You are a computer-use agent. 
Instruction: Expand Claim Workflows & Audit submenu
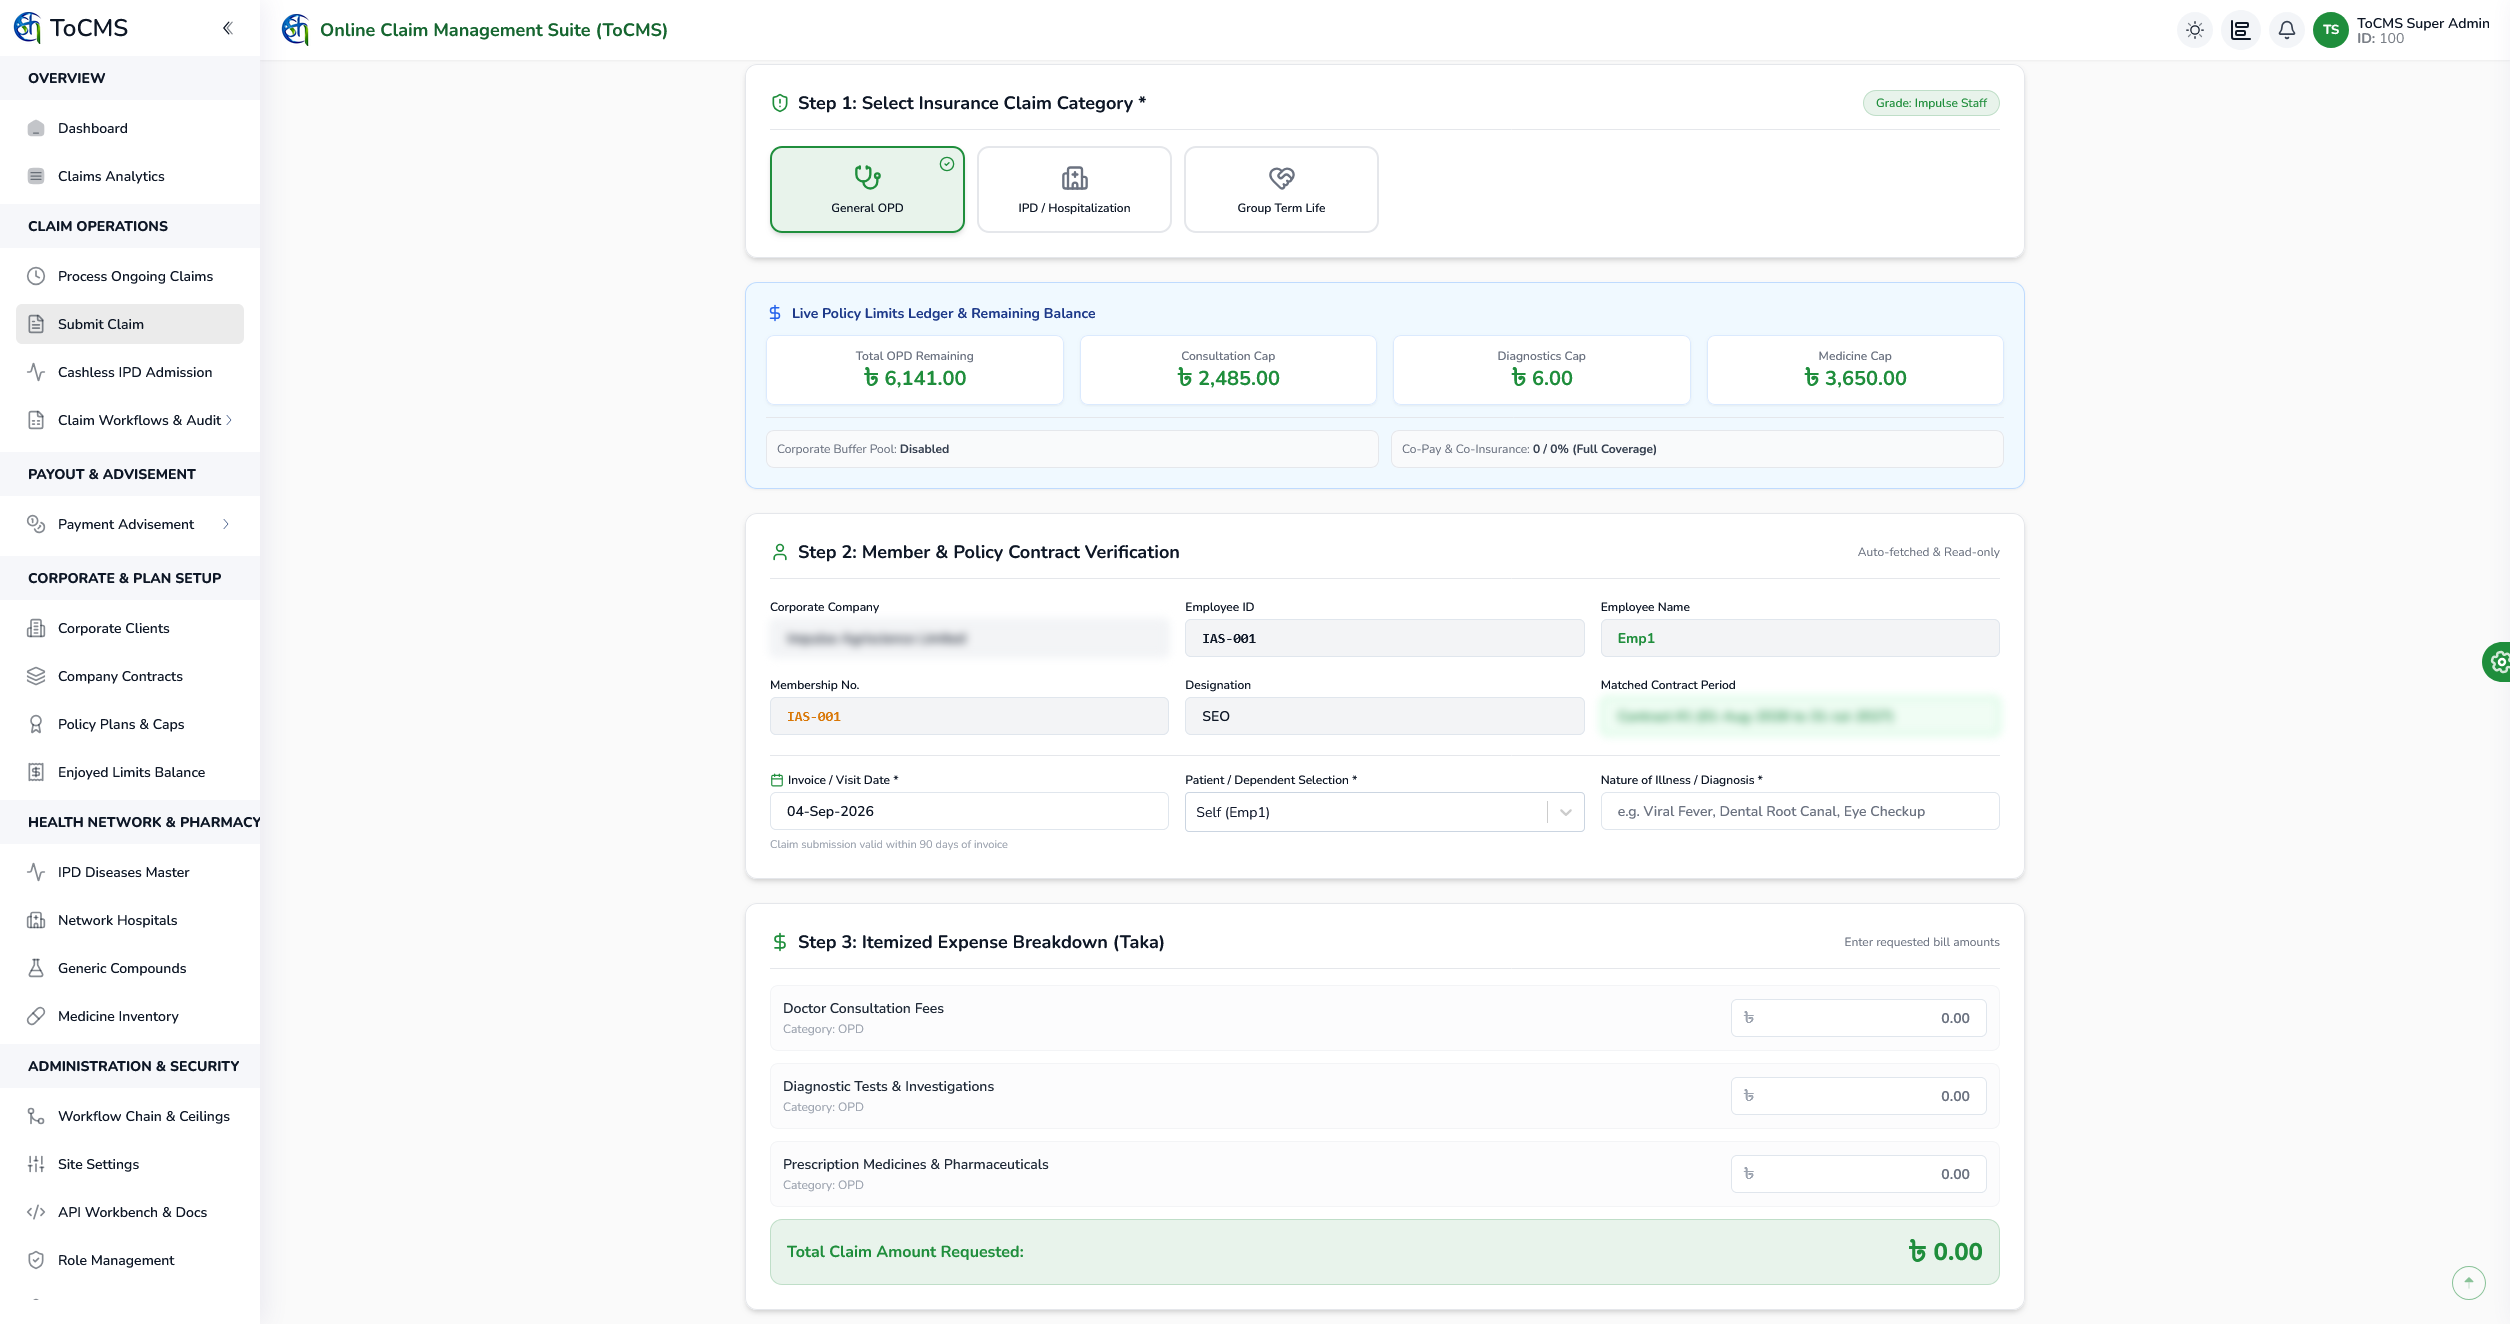click(x=130, y=420)
